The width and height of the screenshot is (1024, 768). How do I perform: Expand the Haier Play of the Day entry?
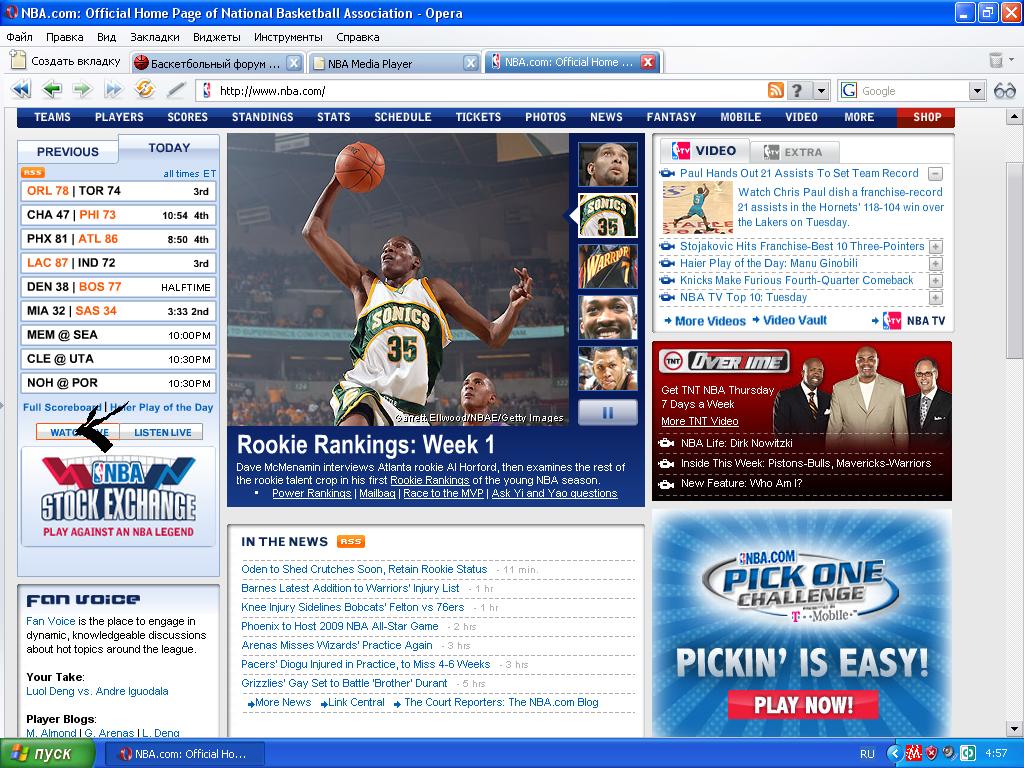[x=935, y=264]
